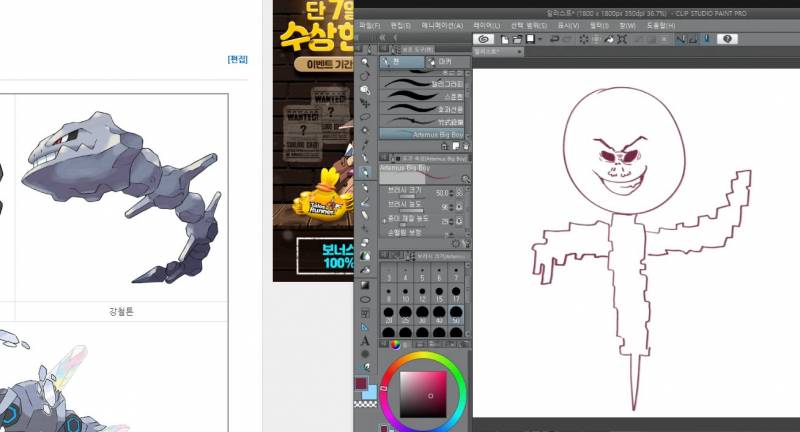The height and width of the screenshot is (432, 800).
Task: Open the Tool Property palette menu icon
Action: [x=384, y=158]
